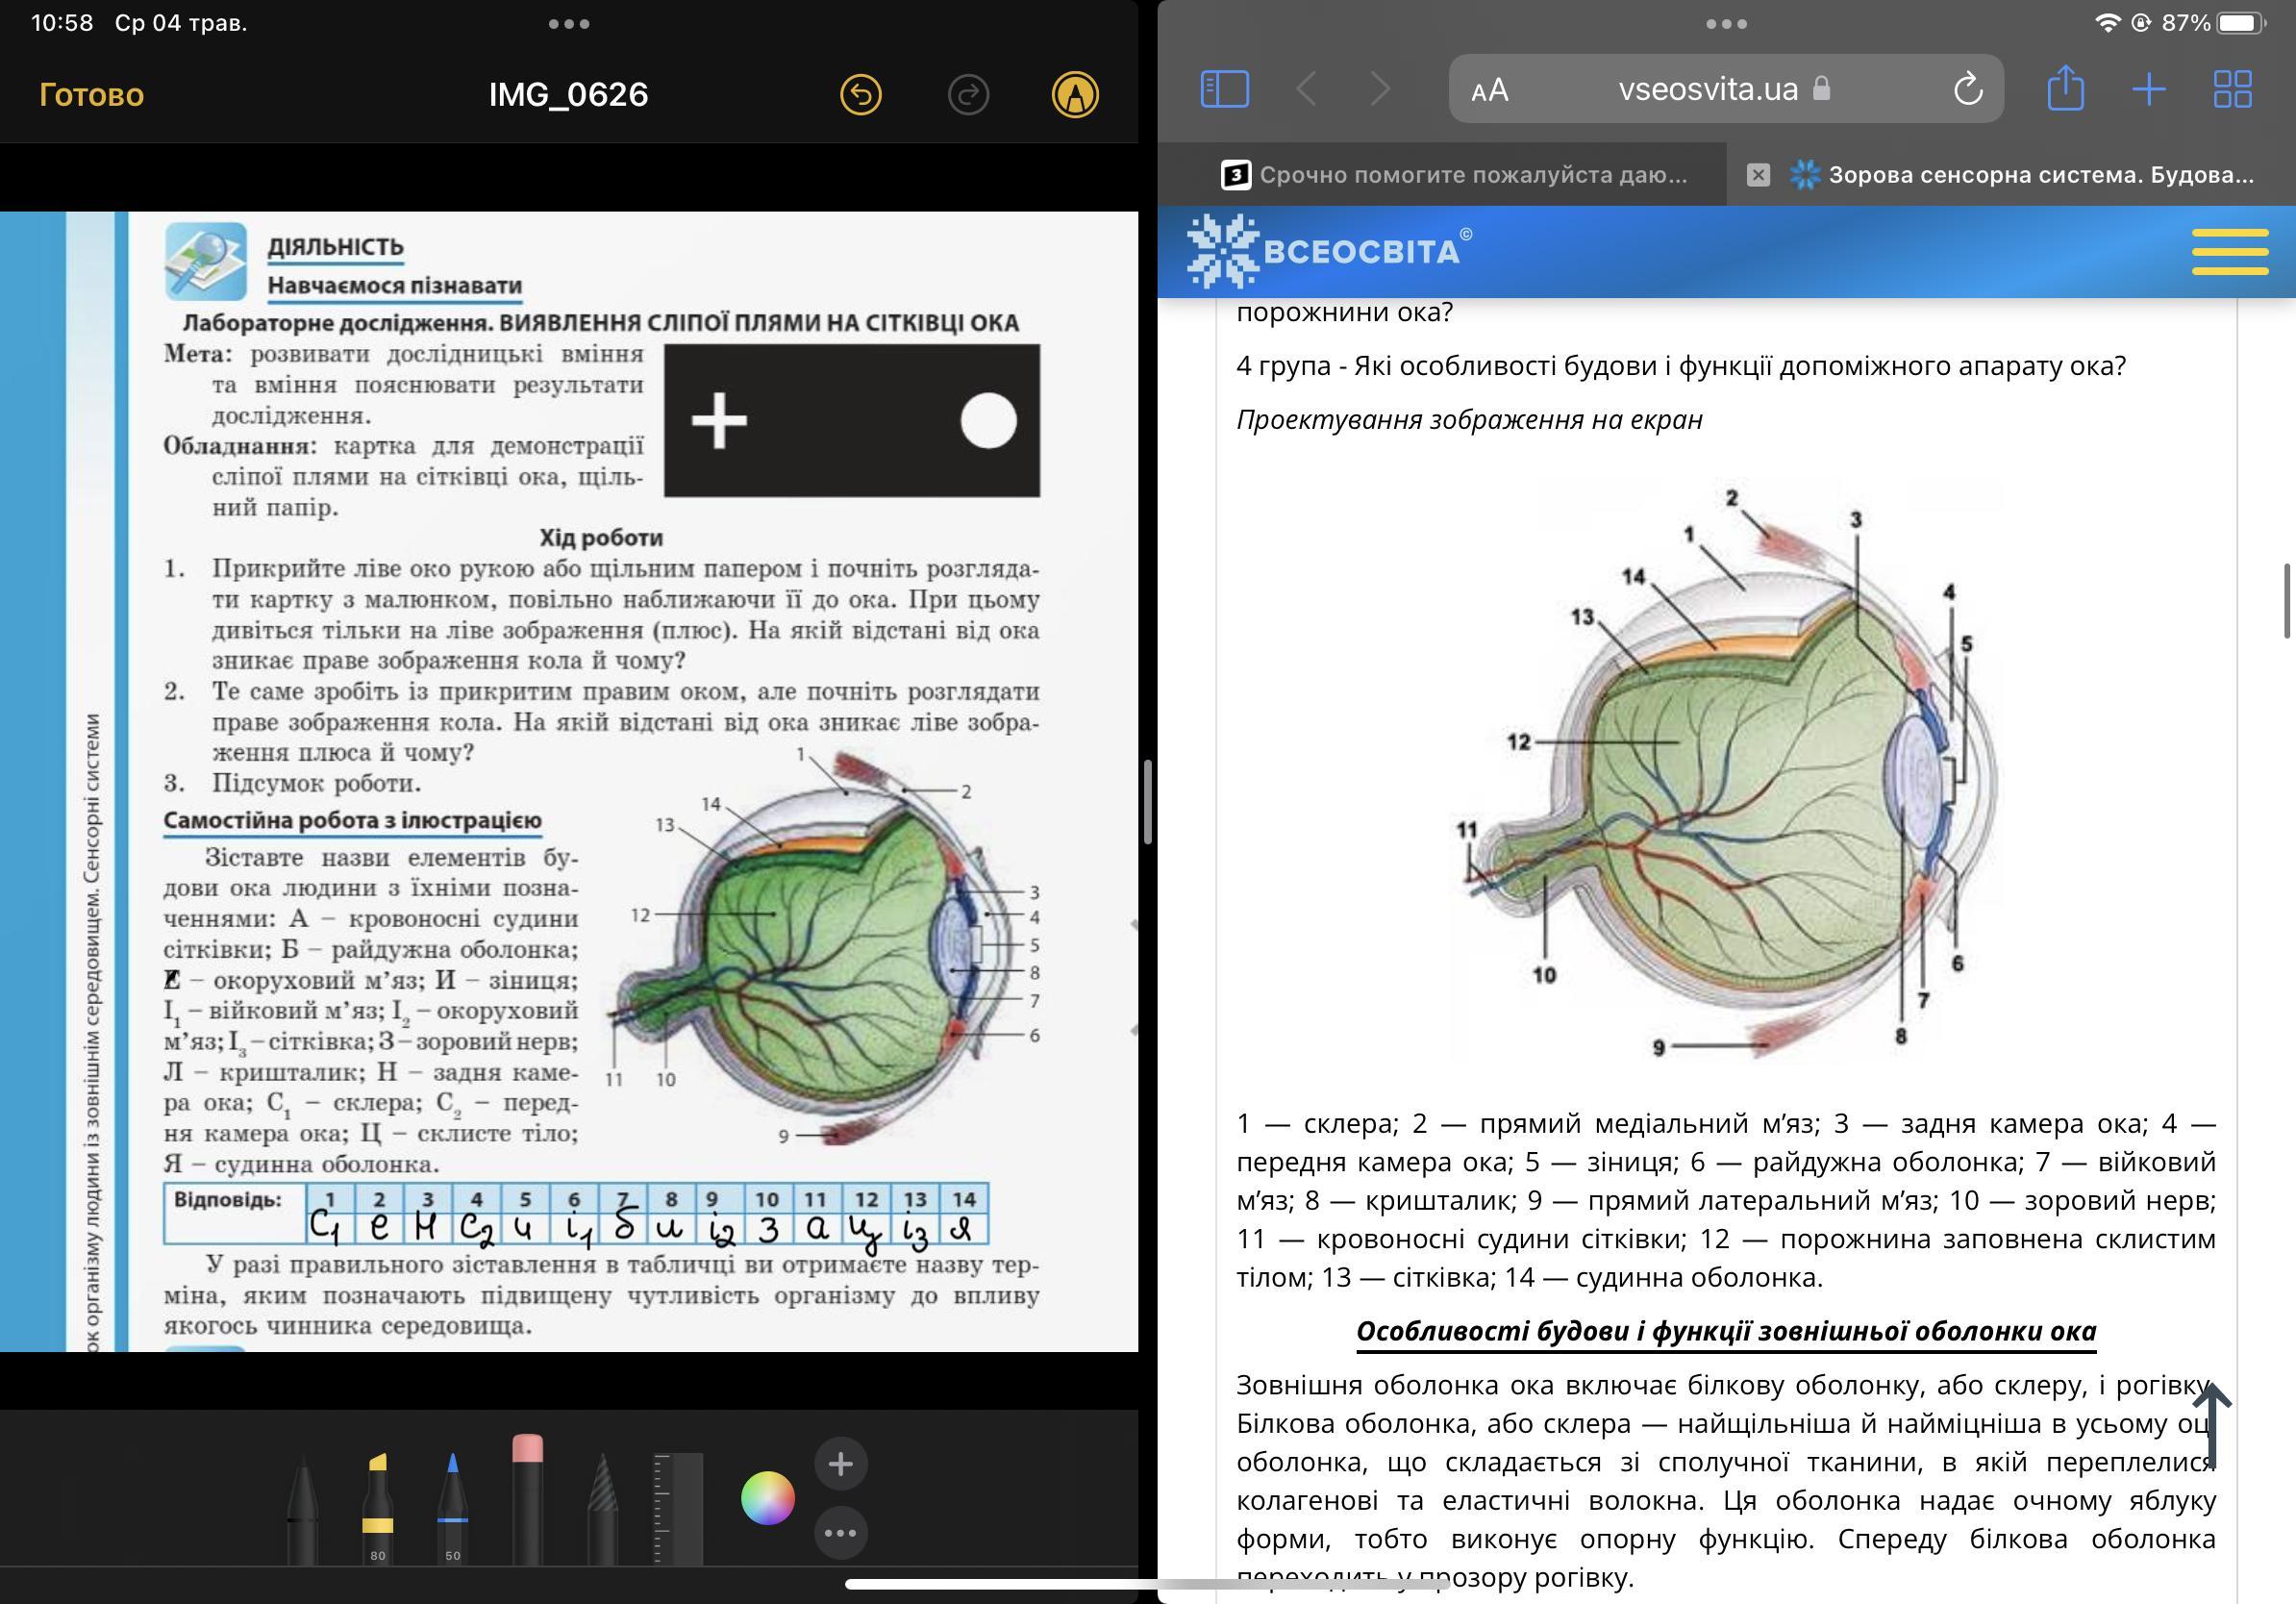This screenshot has width=2296, height=1604.
Task: Show the Safari sidebar
Action: (1224, 89)
